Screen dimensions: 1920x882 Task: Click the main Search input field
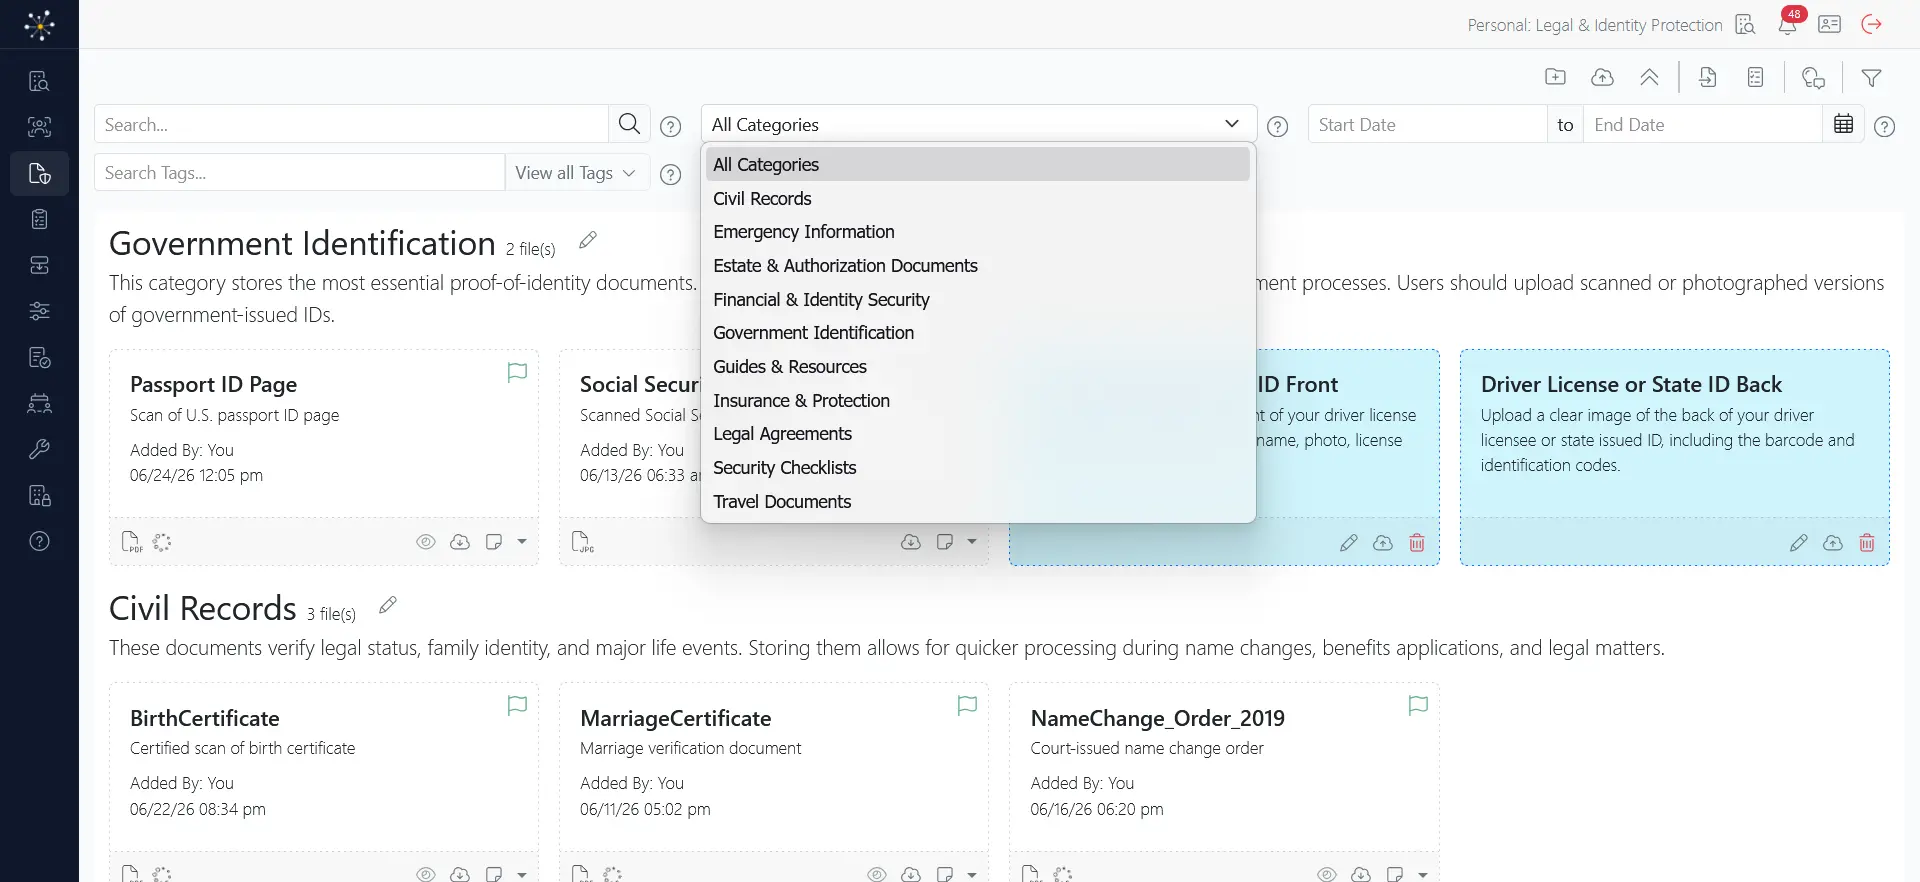(x=352, y=124)
